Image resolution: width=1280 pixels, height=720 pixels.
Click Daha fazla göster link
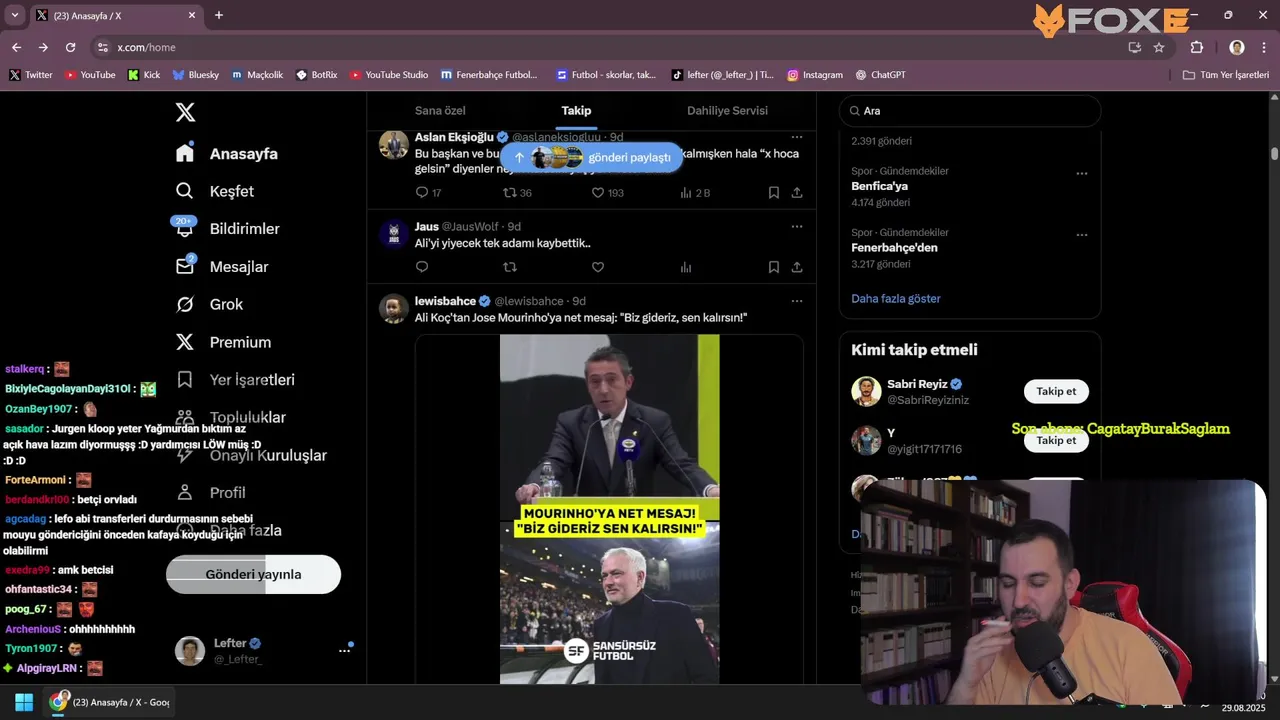point(896,298)
